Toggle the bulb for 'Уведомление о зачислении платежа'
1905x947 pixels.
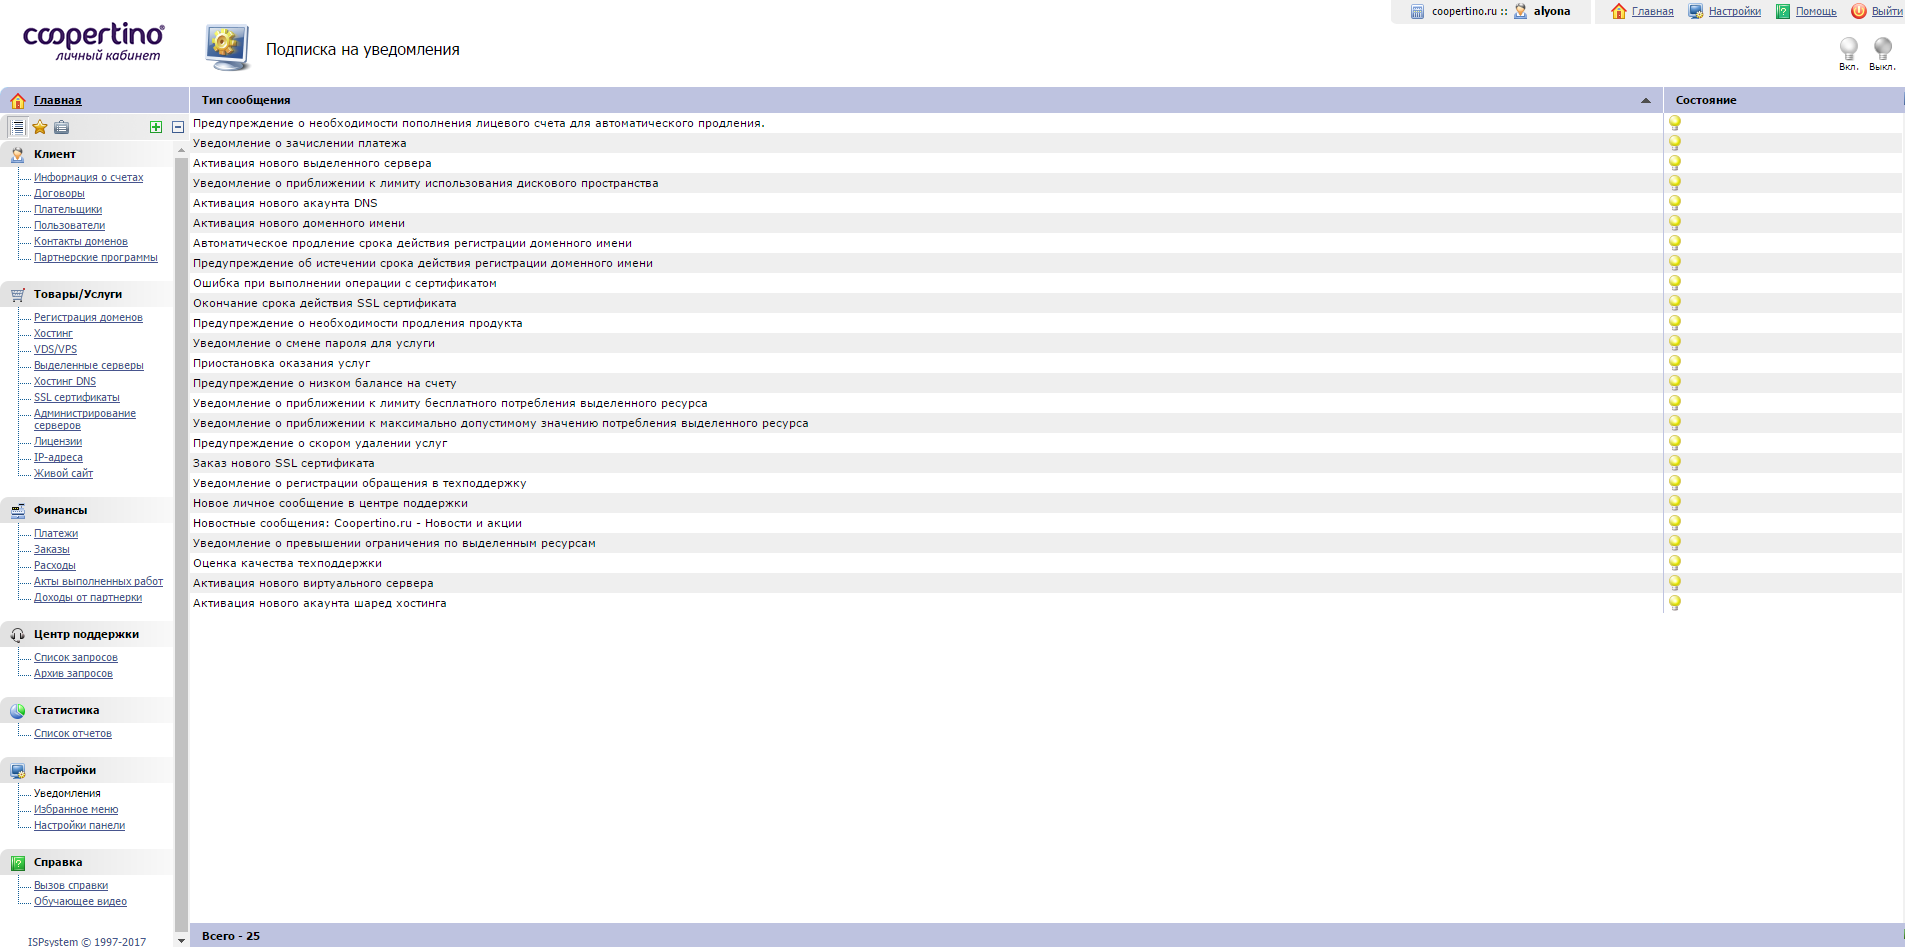pos(1675,143)
